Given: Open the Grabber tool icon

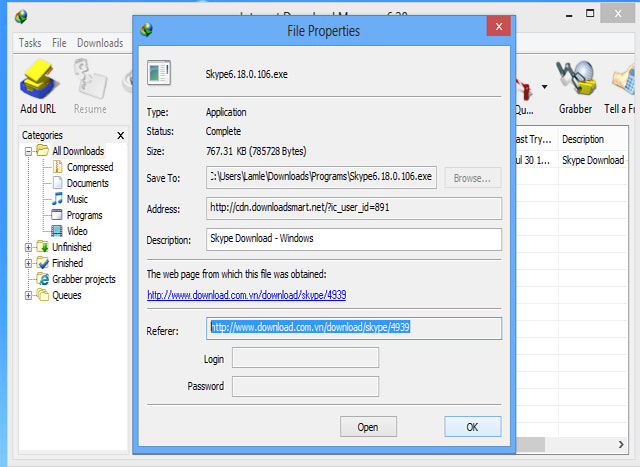Looking at the screenshot, I should [x=576, y=78].
